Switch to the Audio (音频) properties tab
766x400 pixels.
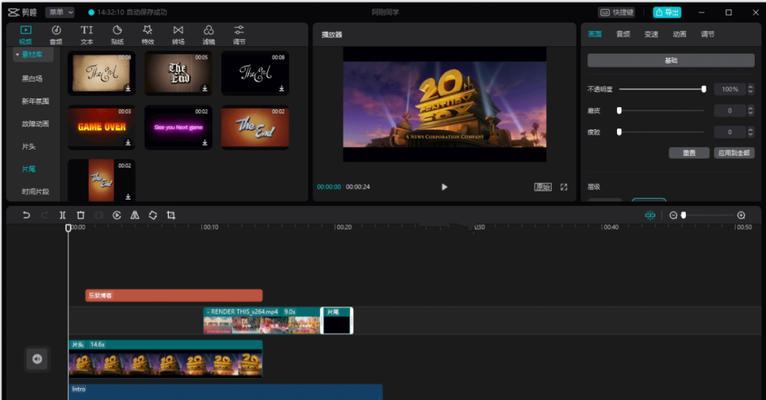tap(623, 34)
